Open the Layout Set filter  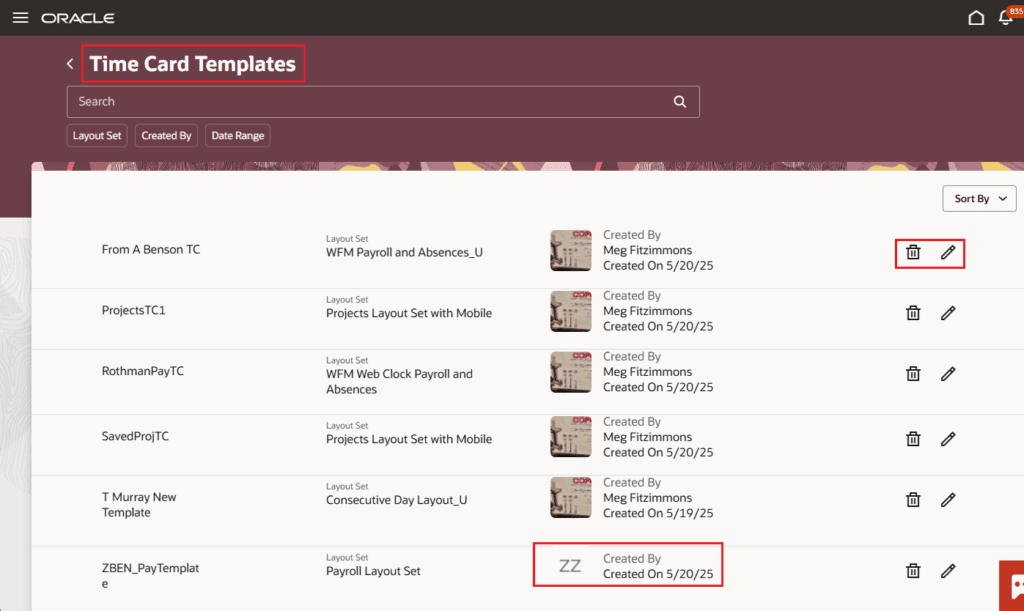coord(97,136)
